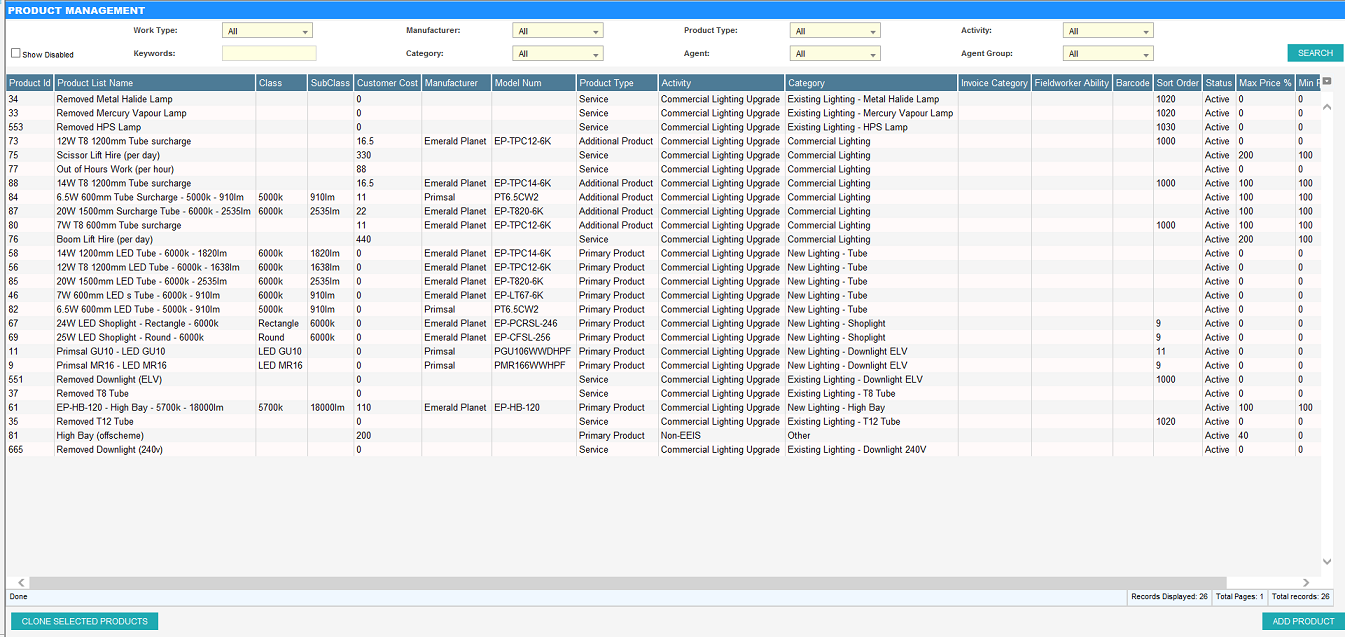Viewport: 1345px width, 637px height.
Task: Click the ADD PRODUCT button
Action: click(1303, 621)
